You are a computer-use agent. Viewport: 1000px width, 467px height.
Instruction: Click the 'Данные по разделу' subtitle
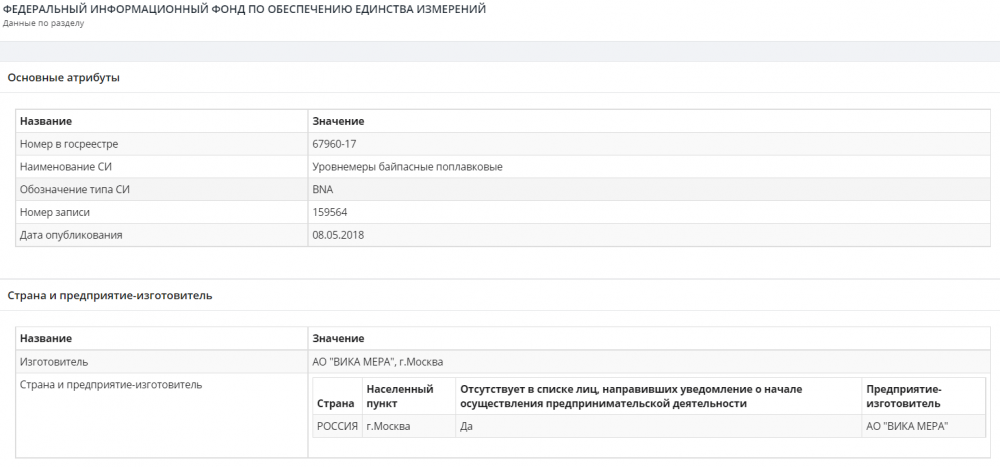pyautogui.click(x=43, y=24)
